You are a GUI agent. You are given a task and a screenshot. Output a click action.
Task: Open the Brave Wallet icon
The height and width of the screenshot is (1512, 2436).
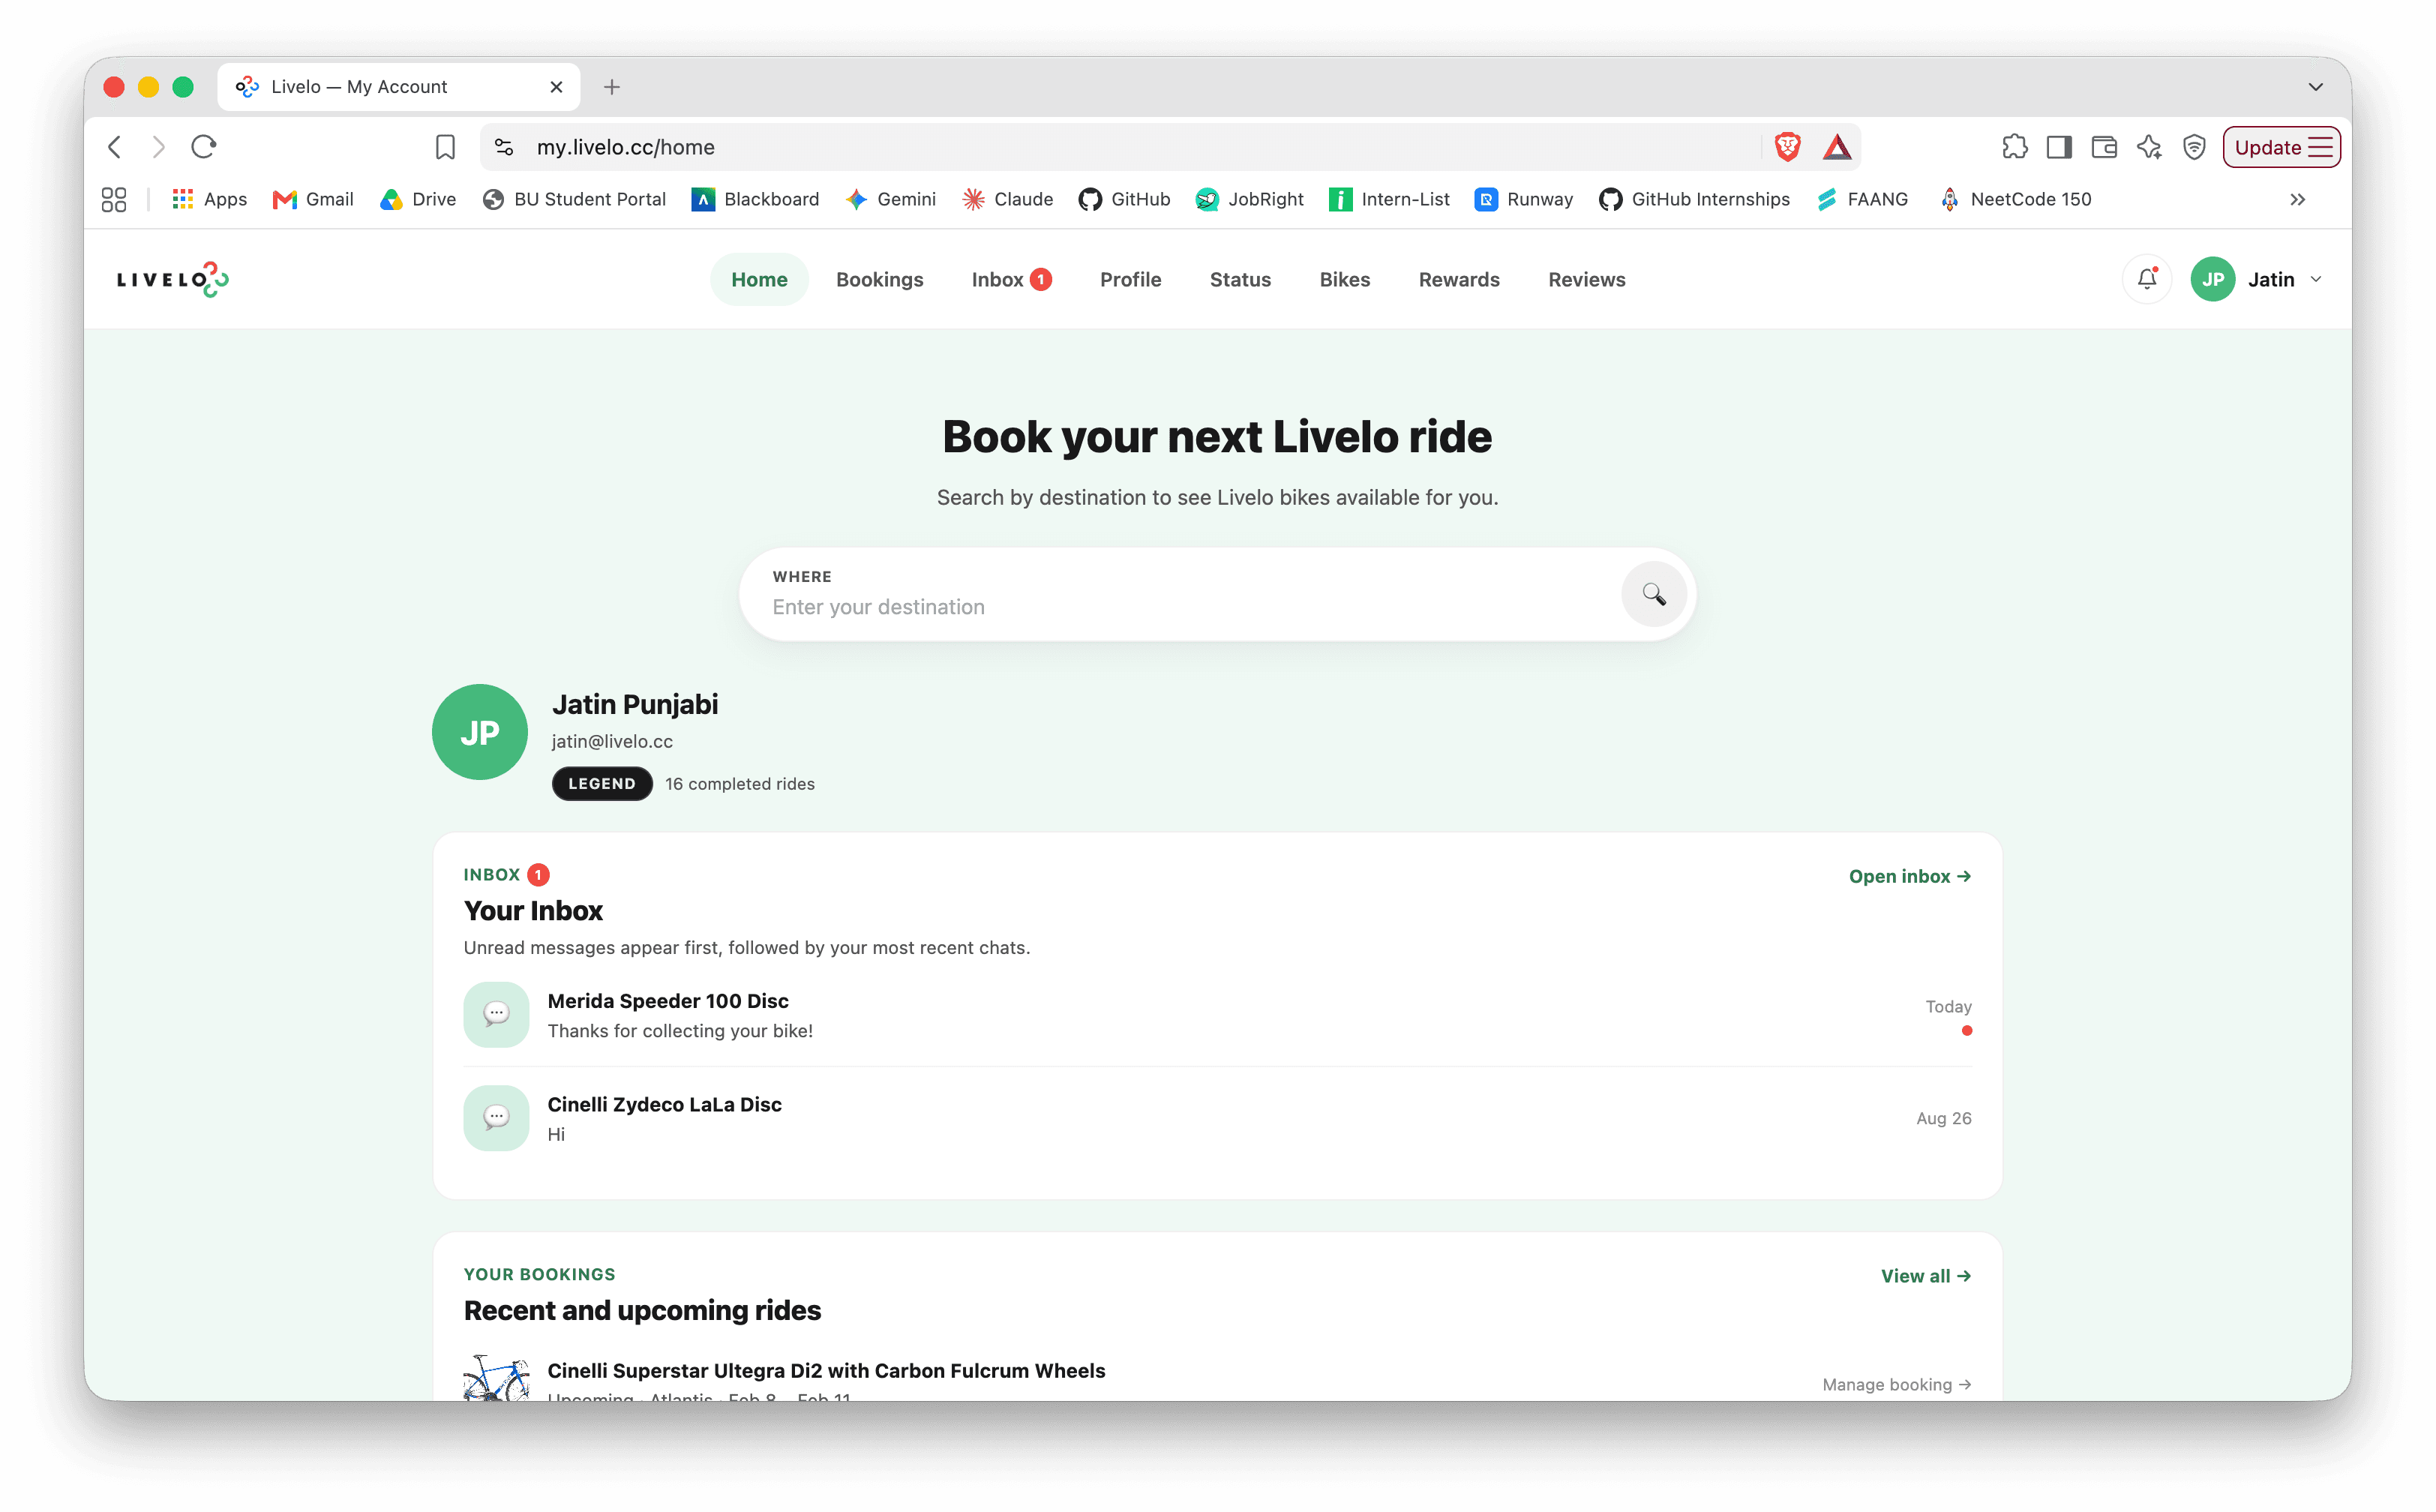(2104, 147)
